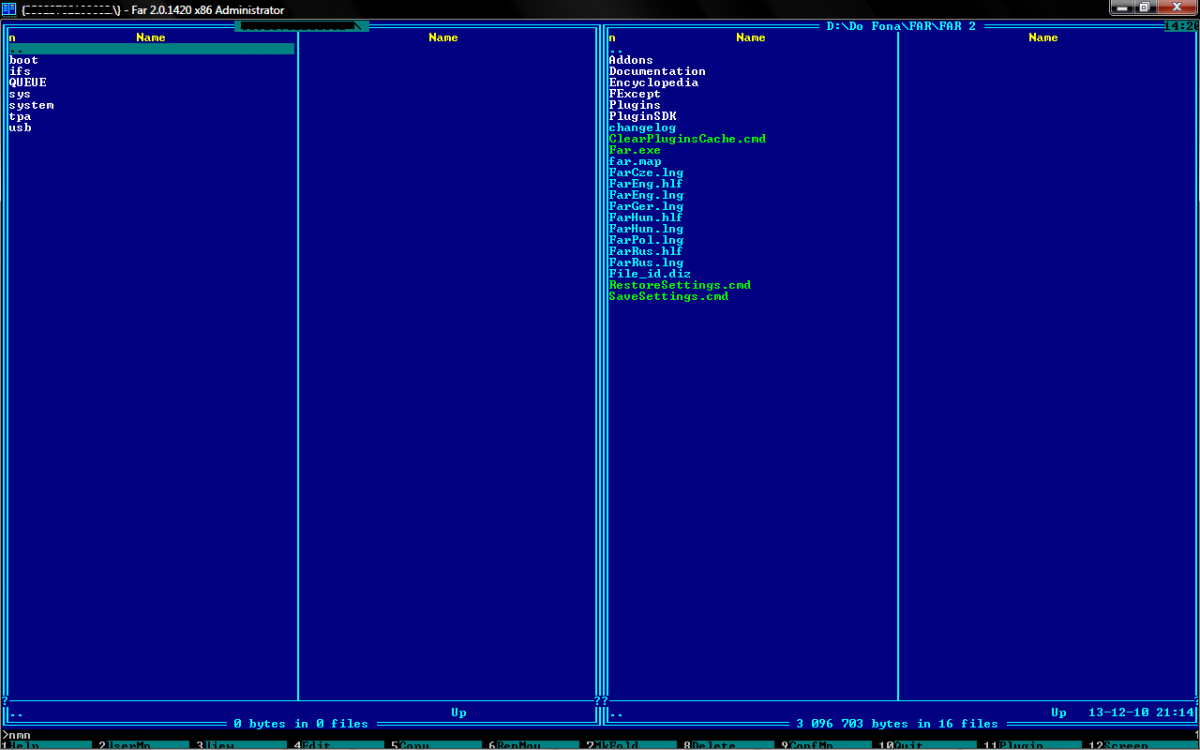Select the ifs folder in left panel
This screenshot has width=1200, height=750.
point(20,71)
